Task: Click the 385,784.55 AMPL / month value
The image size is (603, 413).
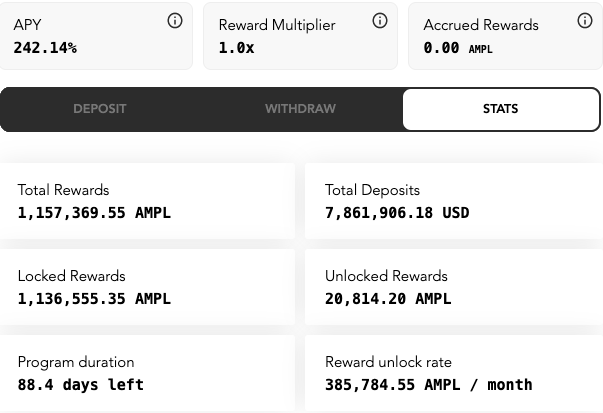Action: pos(429,385)
